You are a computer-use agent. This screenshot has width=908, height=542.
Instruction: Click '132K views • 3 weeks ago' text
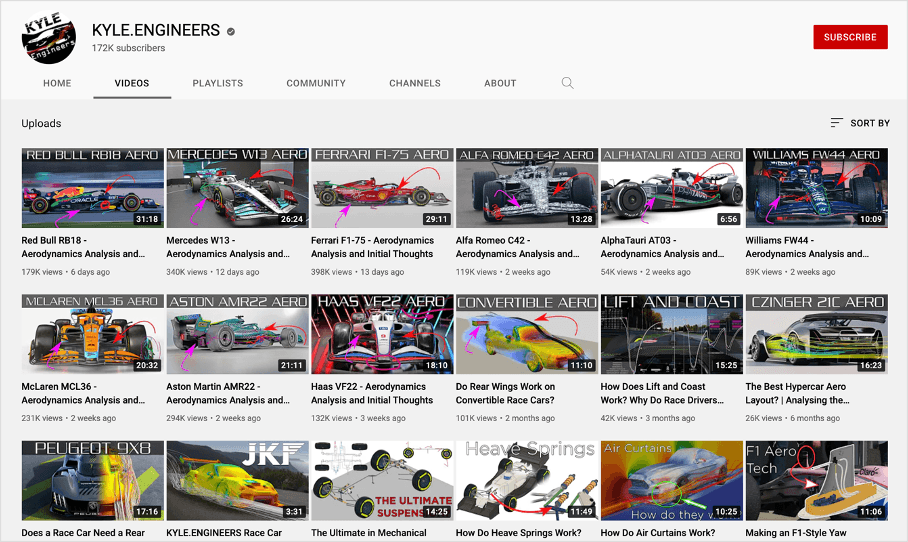click(x=357, y=418)
